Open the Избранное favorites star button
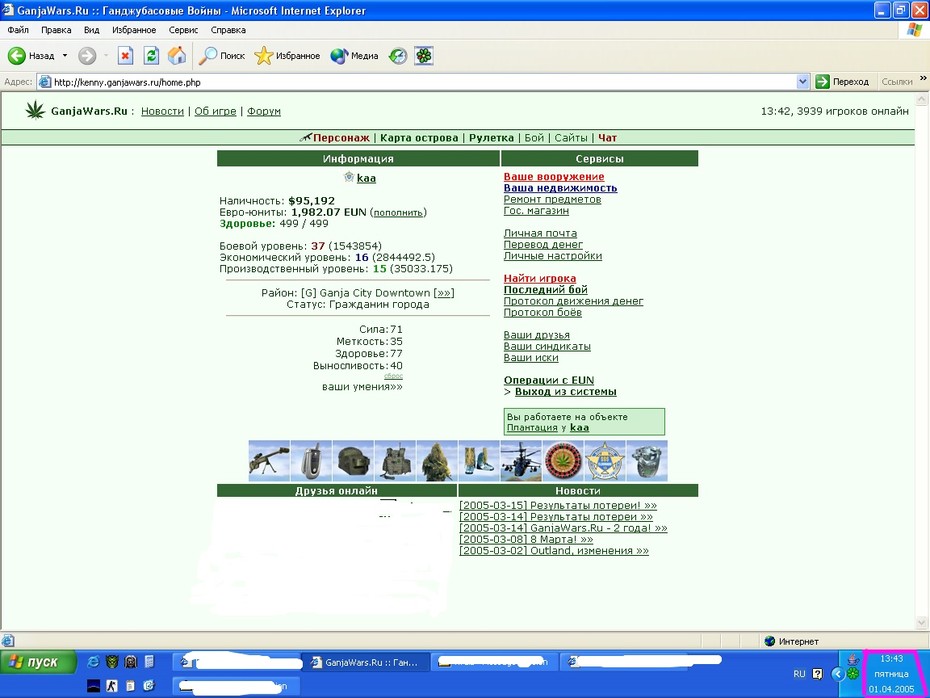The image size is (930, 698). pyautogui.click(x=287, y=56)
